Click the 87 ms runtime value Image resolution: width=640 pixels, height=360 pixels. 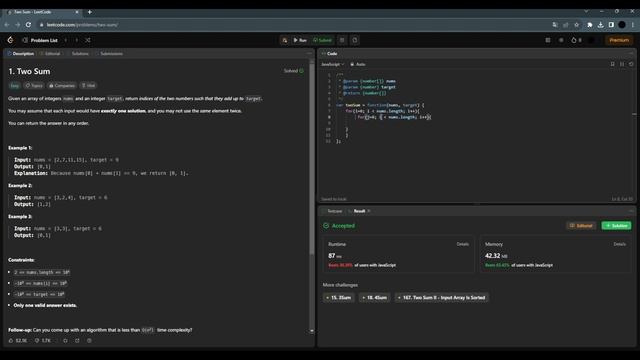coord(335,256)
